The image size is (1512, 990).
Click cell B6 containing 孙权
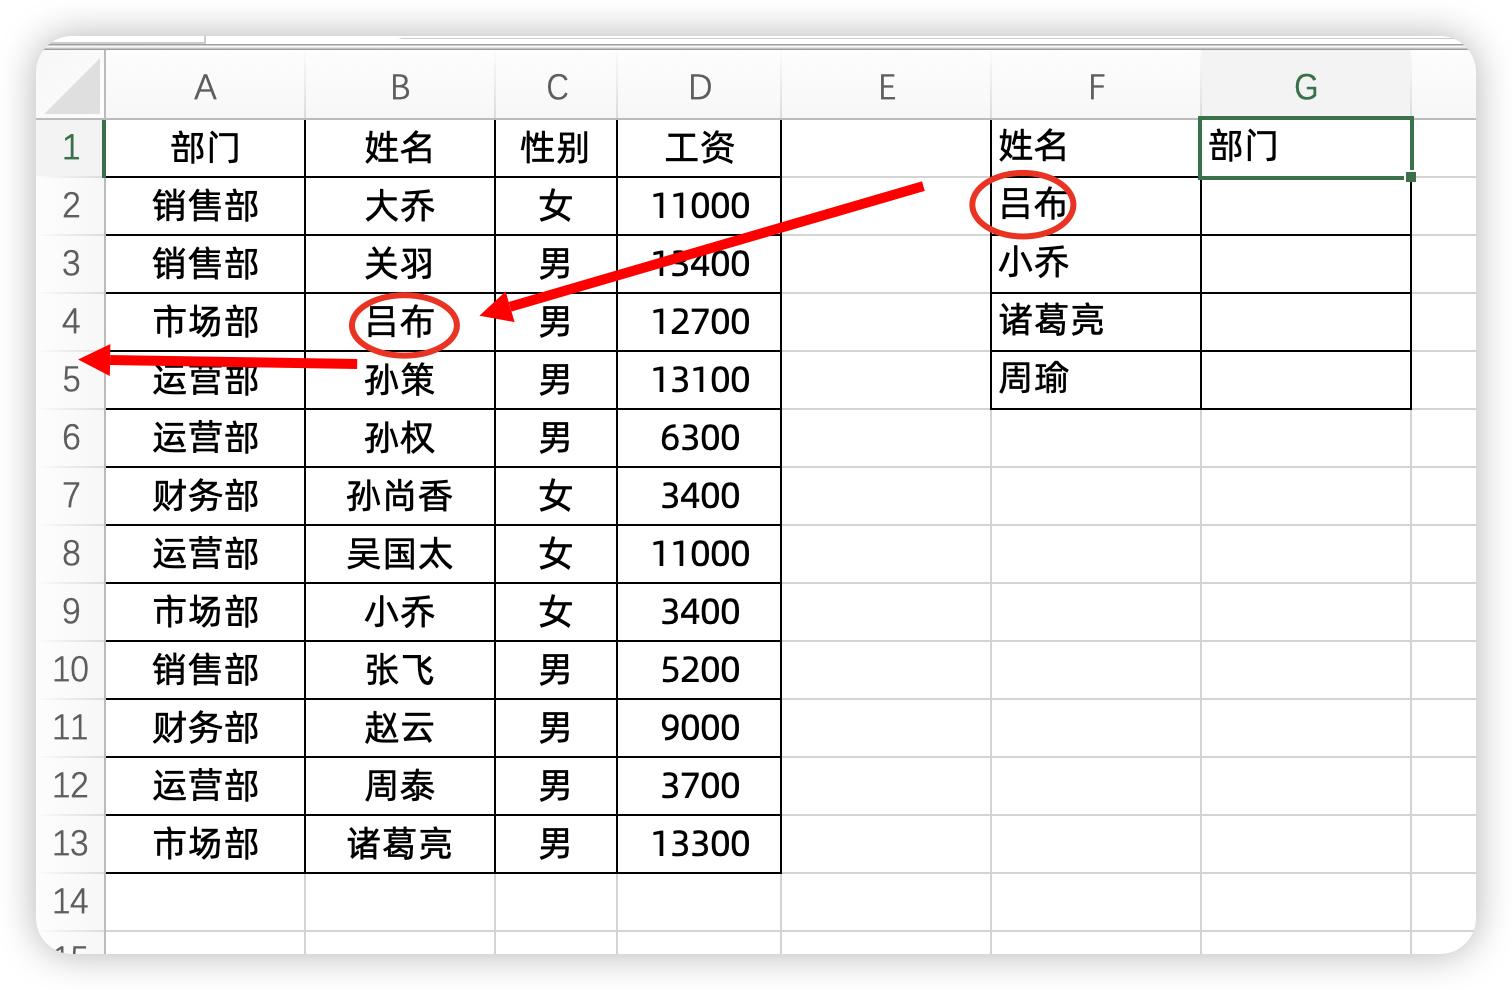(x=400, y=438)
